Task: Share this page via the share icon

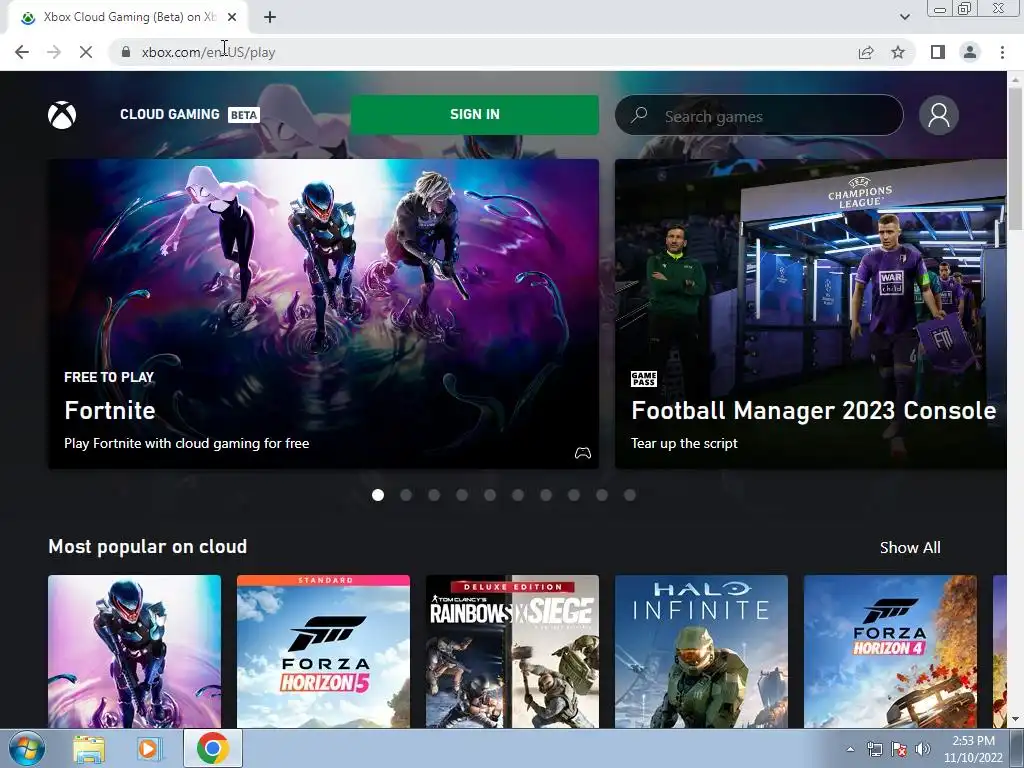Action: pos(866,52)
